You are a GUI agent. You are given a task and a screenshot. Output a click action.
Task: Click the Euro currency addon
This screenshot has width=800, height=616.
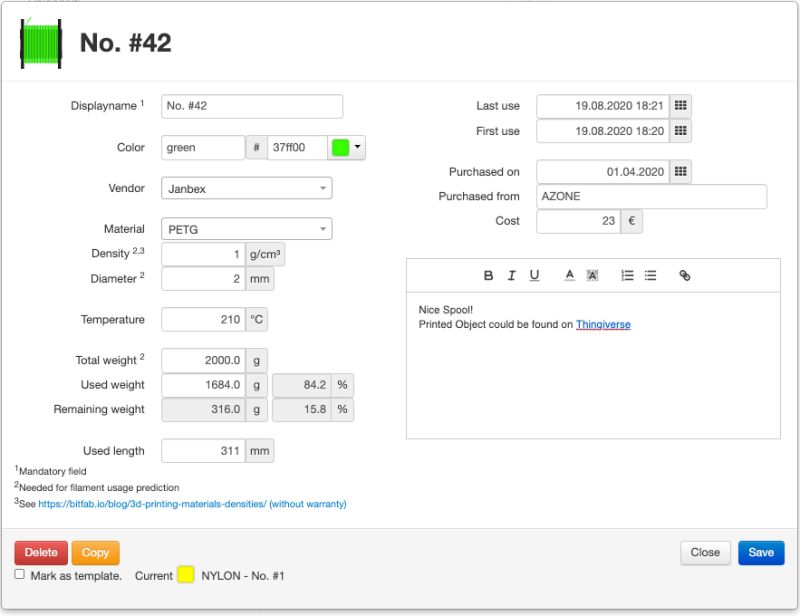click(x=632, y=221)
